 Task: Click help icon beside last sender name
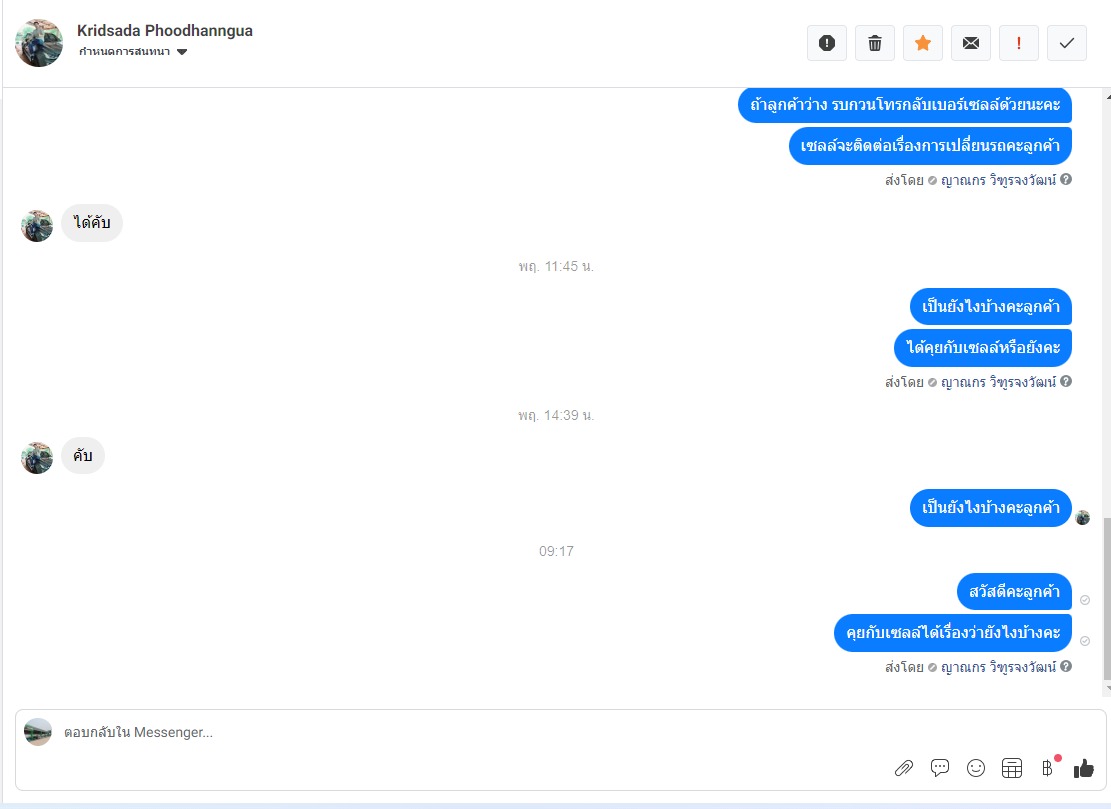point(1066,667)
